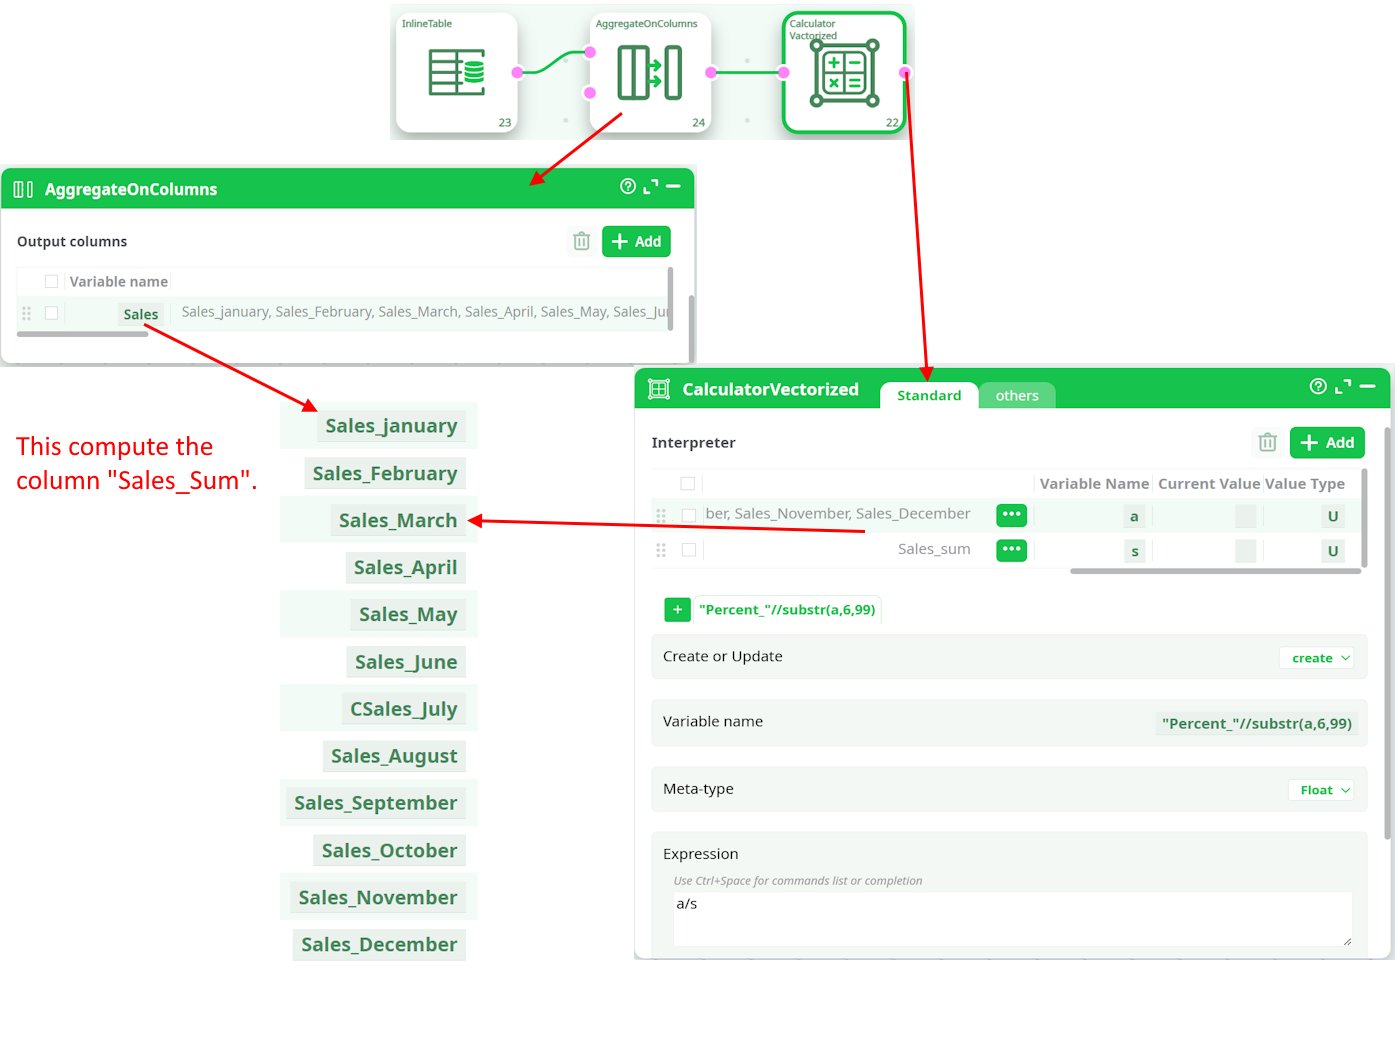Image resolution: width=1400 pixels, height=1050 pixels.
Task: Open the Calculator Vectorized node
Action: click(x=844, y=73)
